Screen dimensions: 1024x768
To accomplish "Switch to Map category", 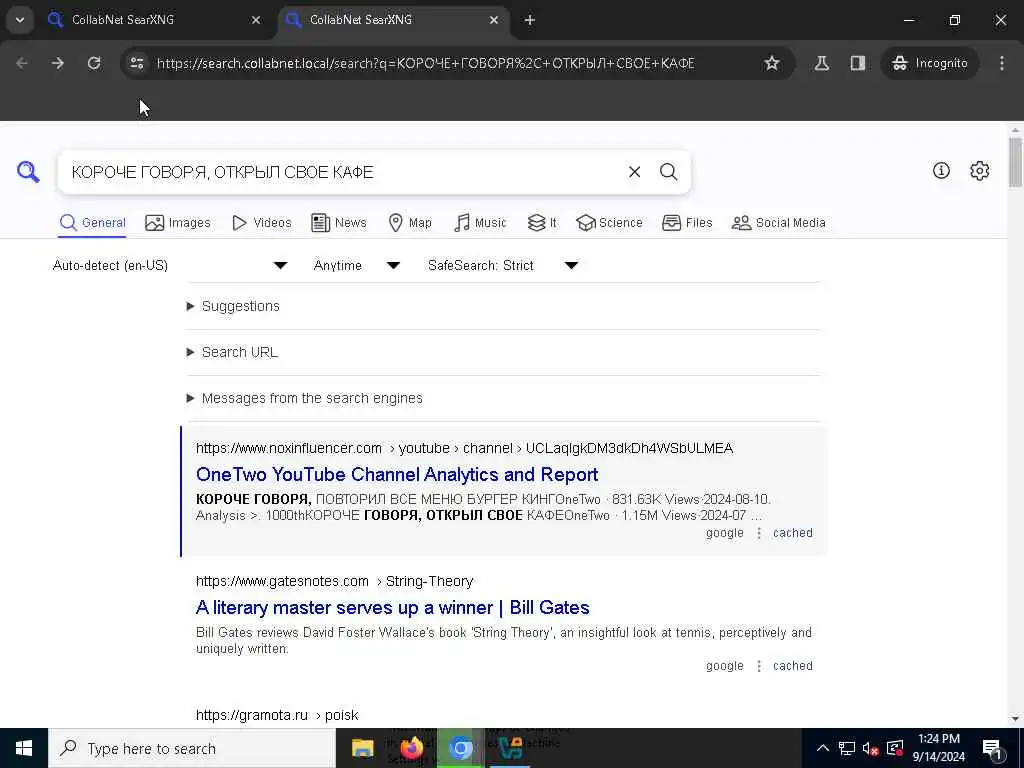I will point(409,223).
